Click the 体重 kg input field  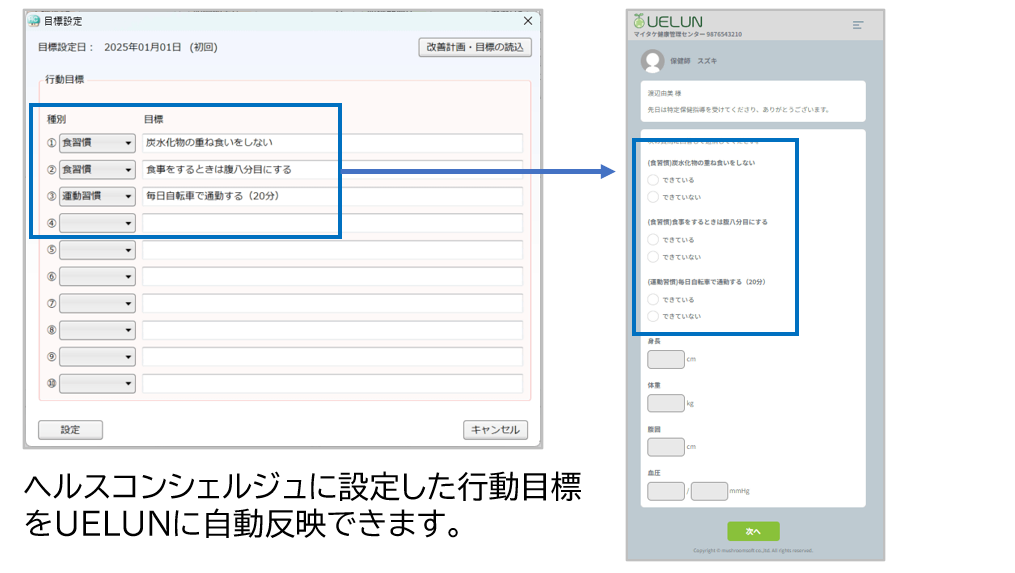[x=665, y=403]
